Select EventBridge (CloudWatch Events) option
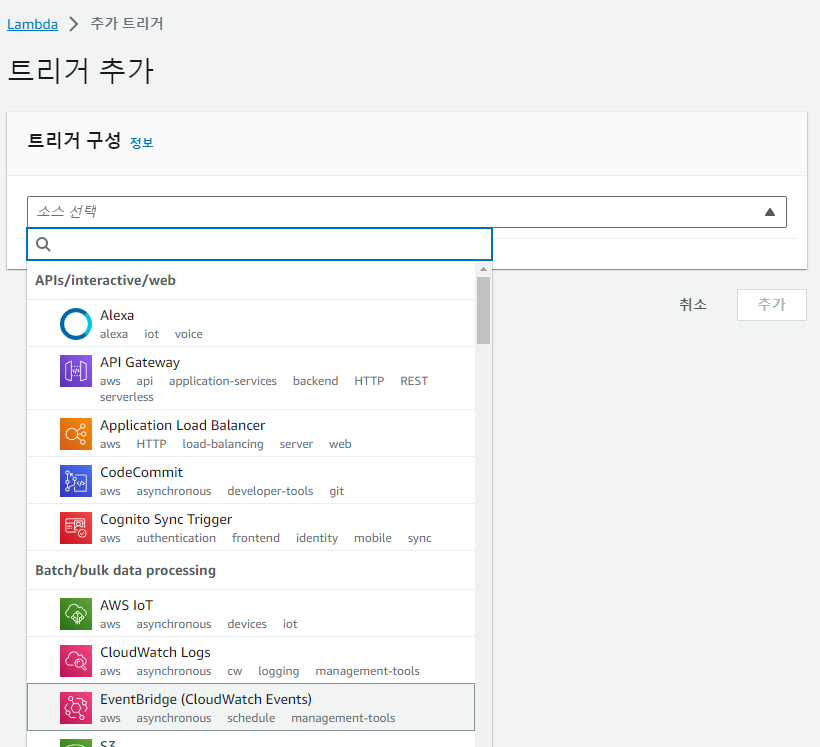 pyautogui.click(x=251, y=707)
